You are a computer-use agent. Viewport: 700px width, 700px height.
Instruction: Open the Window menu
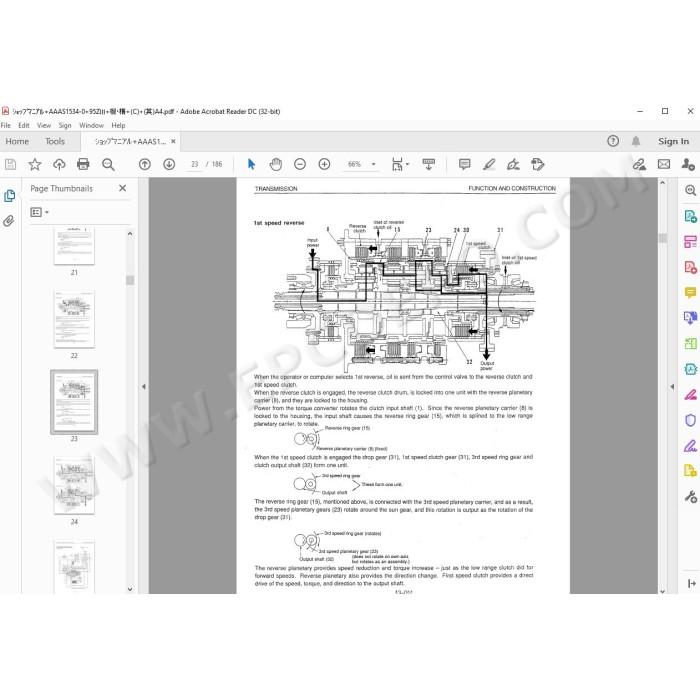click(92, 125)
